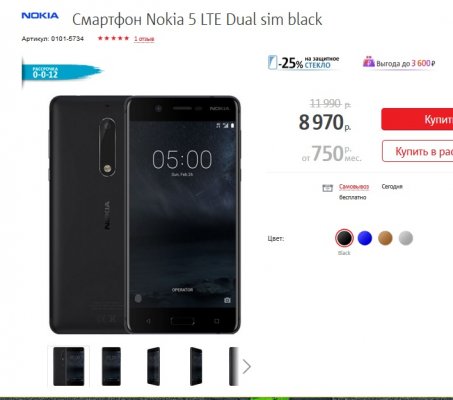453x400 pixels.
Task: Open the -25% на защитное стекло promo
Action: [303, 62]
